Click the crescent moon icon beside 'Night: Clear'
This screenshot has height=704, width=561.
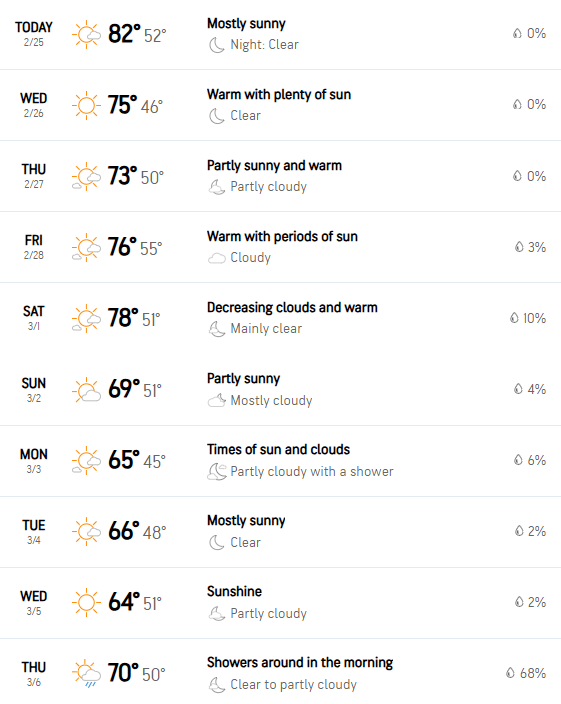point(216,45)
